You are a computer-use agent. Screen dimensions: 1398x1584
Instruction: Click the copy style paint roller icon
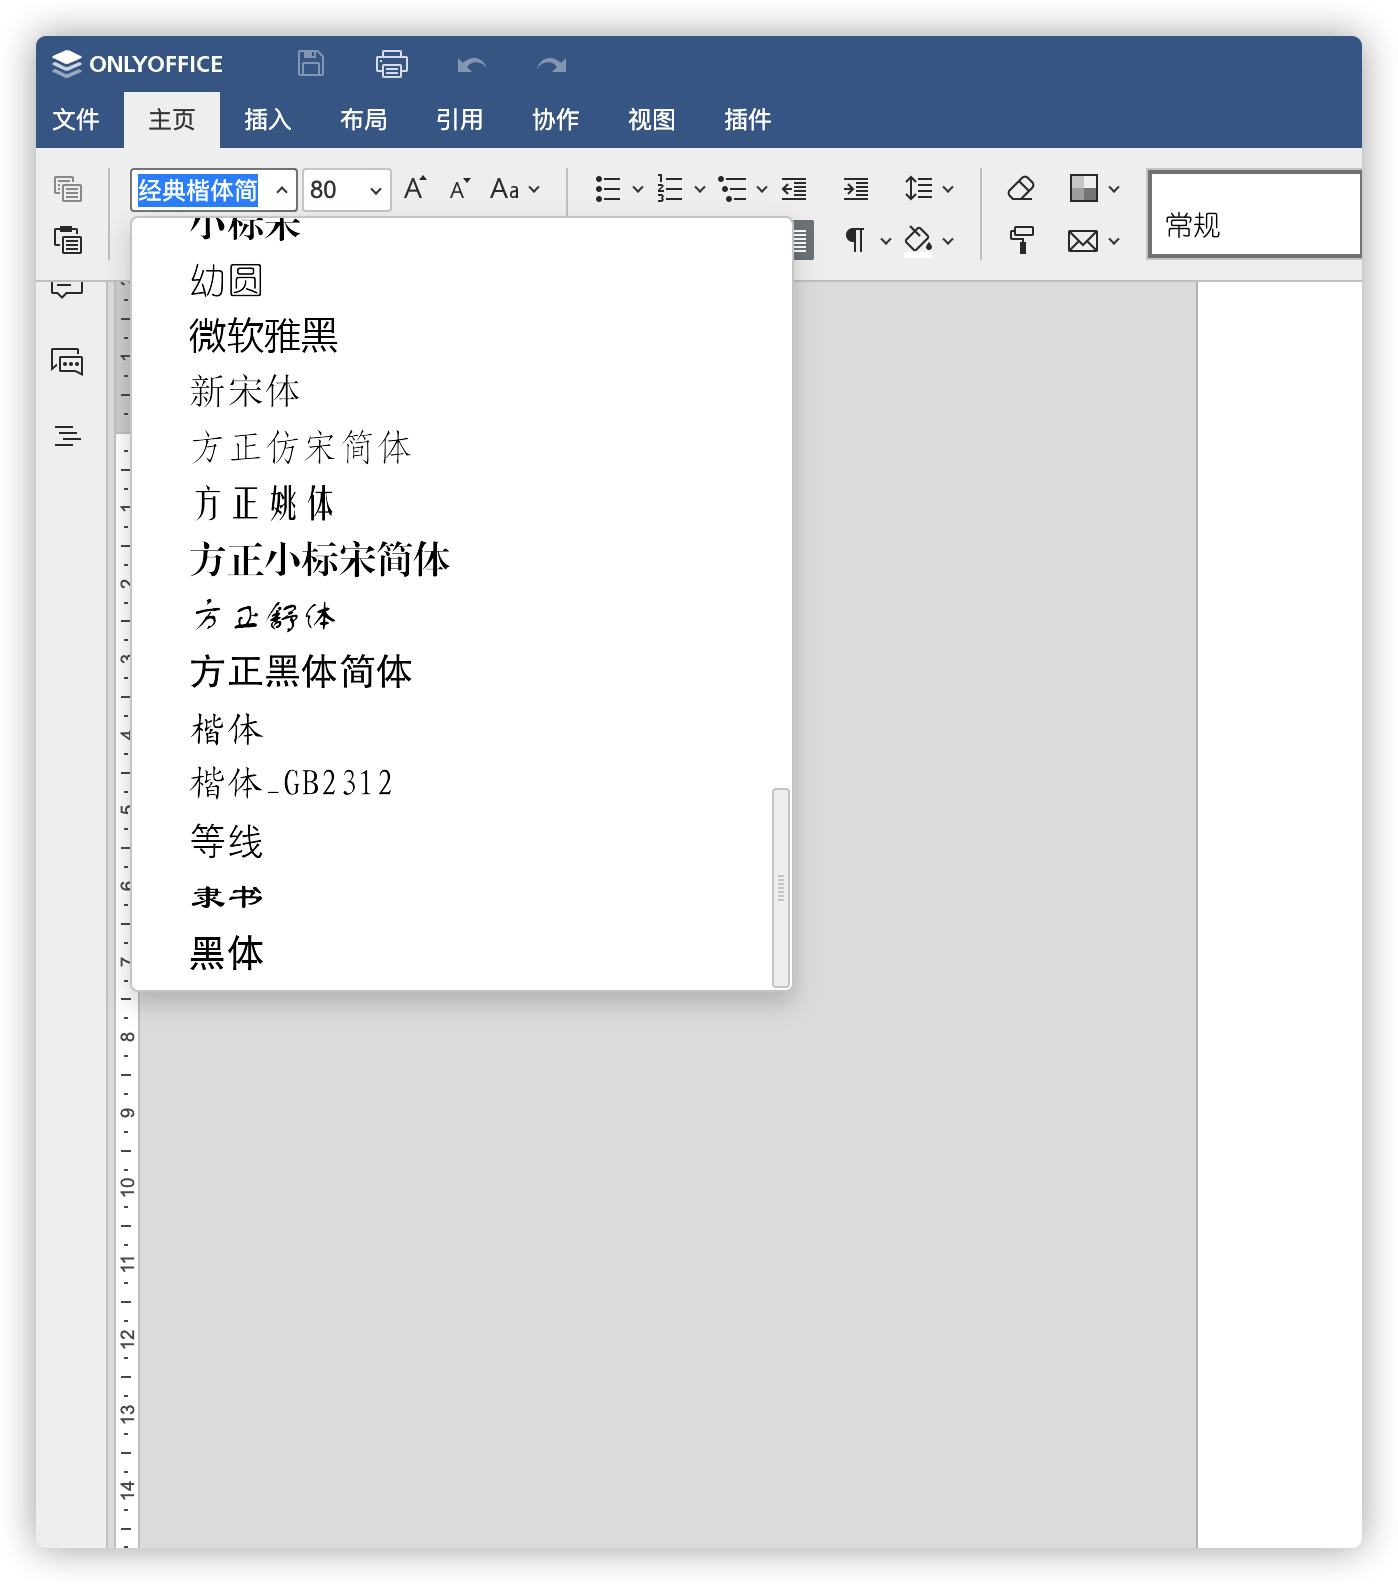coord(1021,240)
